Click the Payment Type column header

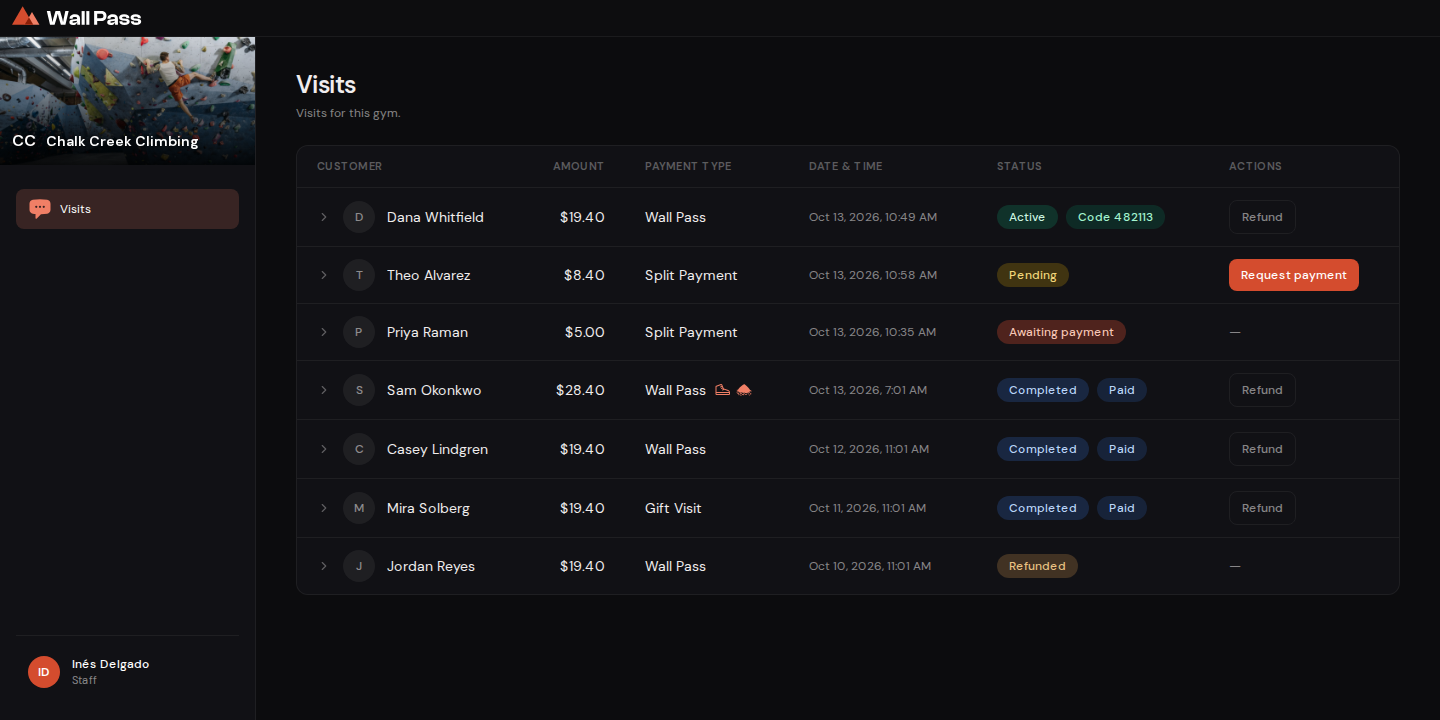click(688, 166)
